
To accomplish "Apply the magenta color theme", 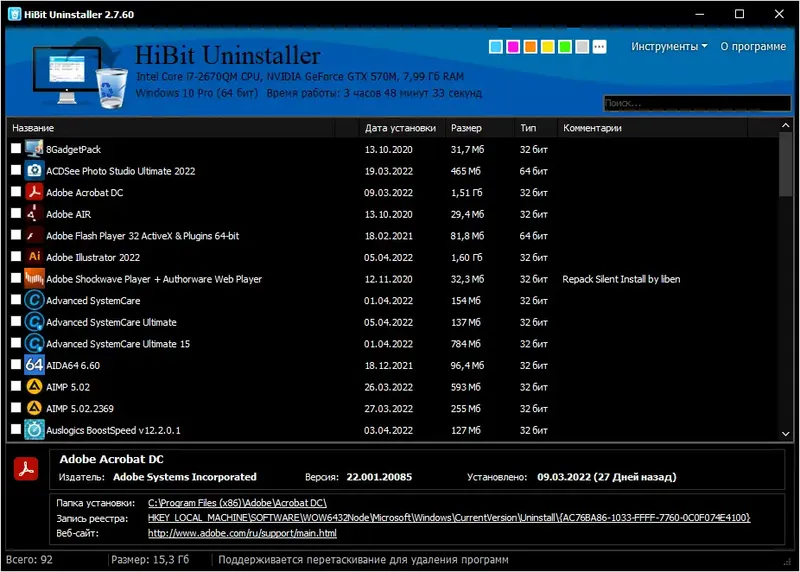I will pyautogui.click(x=513, y=47).
